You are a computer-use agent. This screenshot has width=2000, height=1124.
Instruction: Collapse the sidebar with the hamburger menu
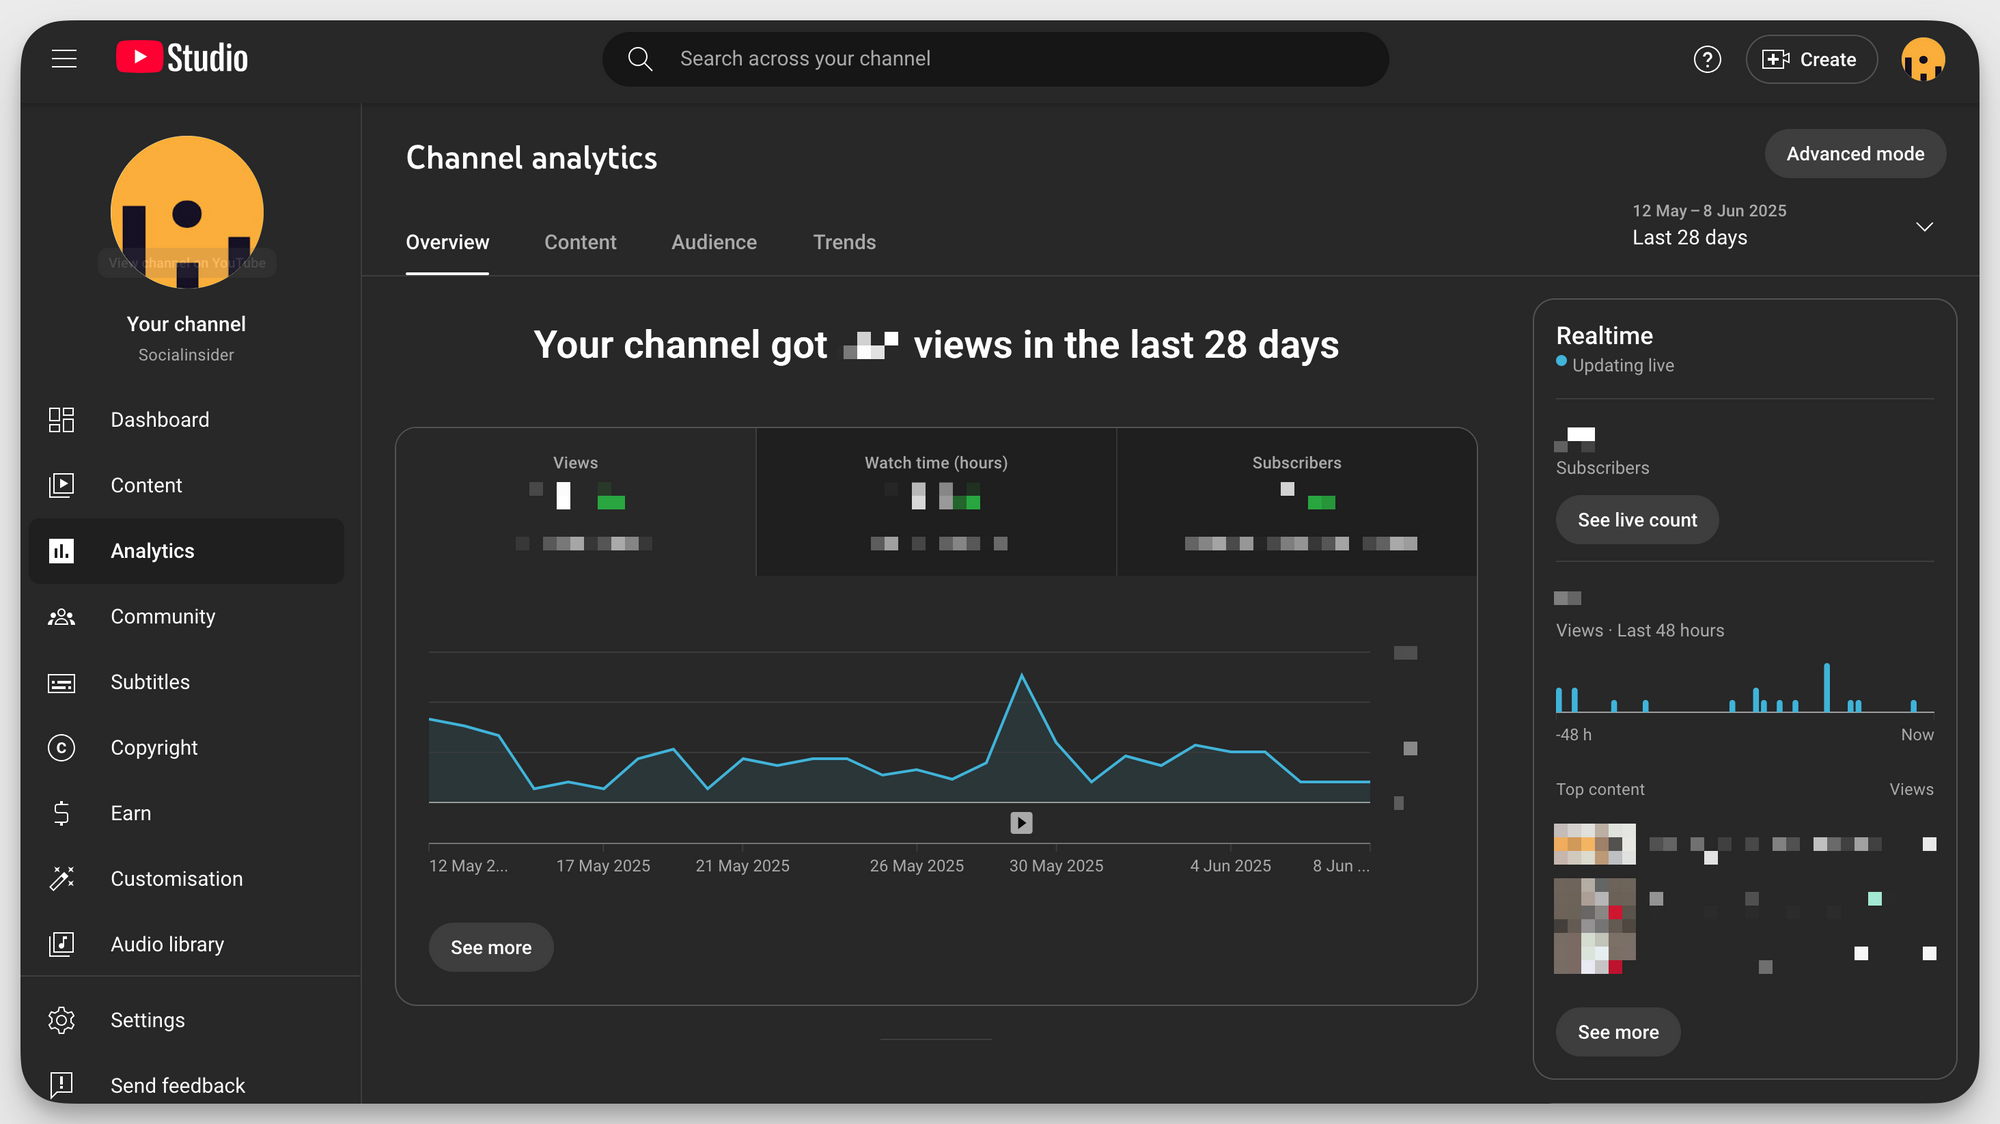[x=64, y=58]
